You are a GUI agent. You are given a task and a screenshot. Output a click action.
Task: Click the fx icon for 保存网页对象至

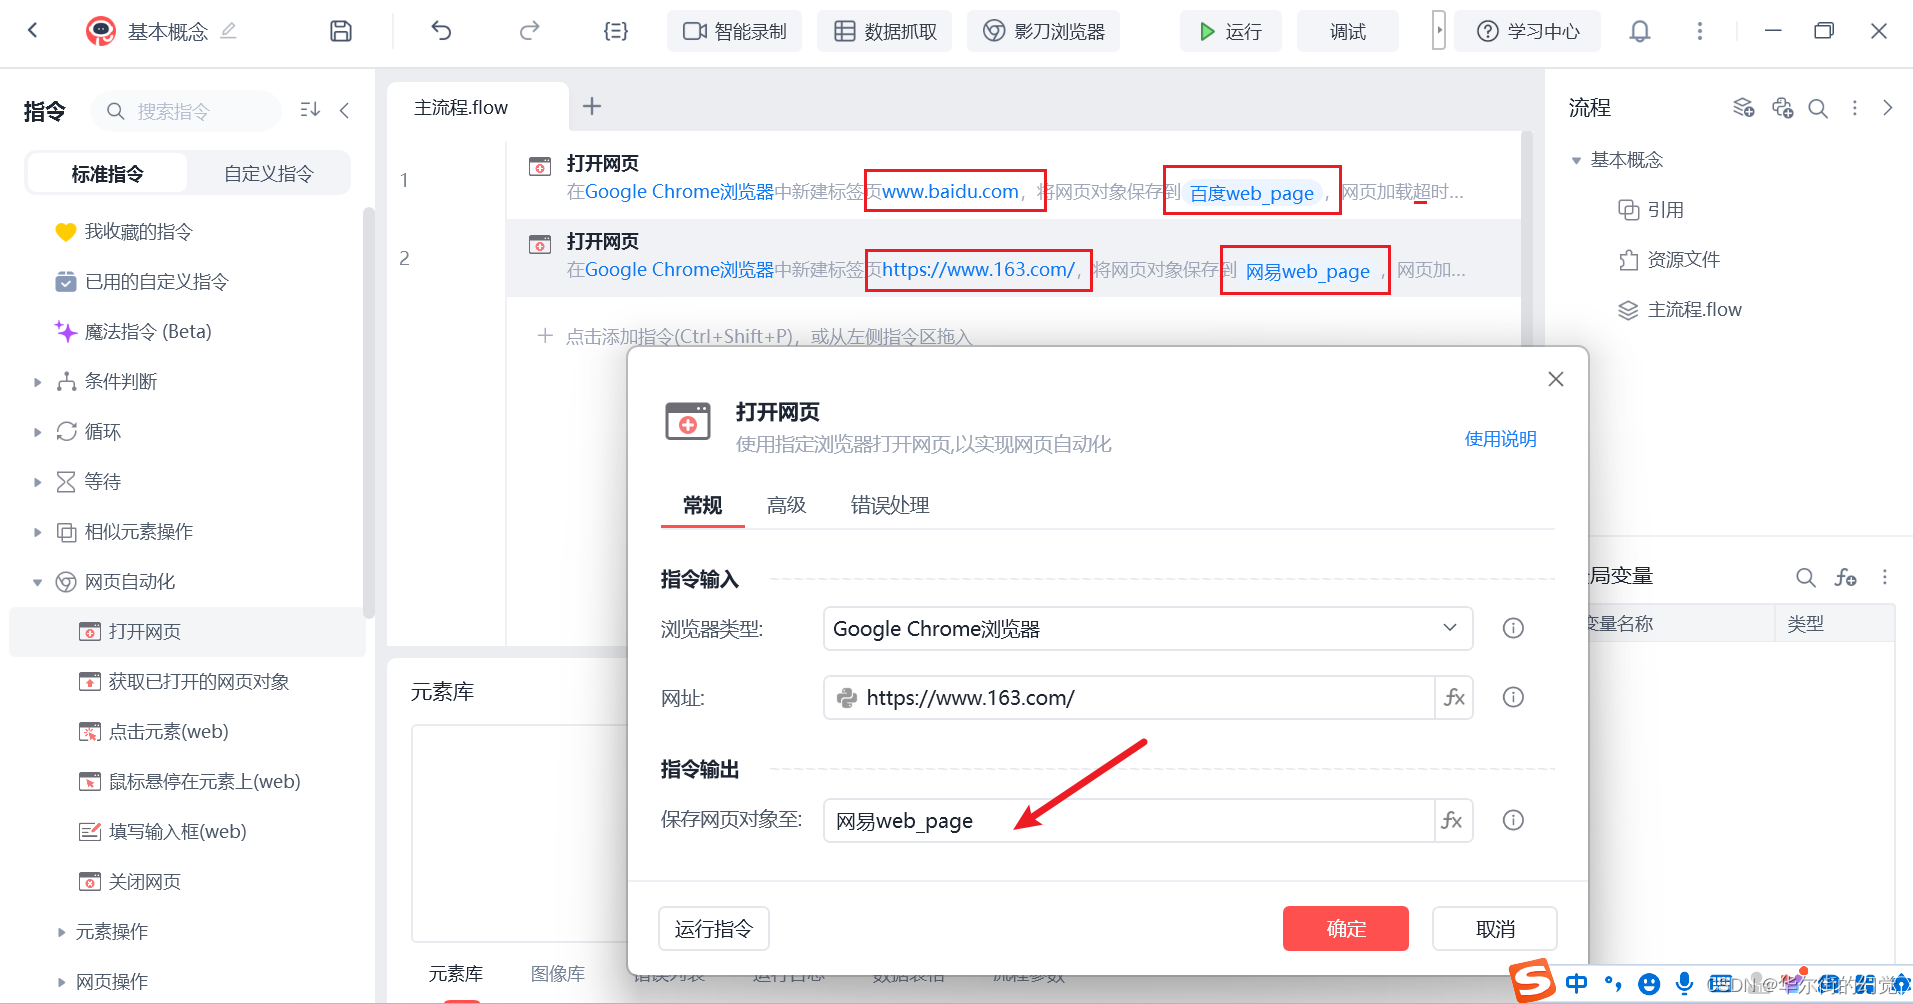(1454, 820)
